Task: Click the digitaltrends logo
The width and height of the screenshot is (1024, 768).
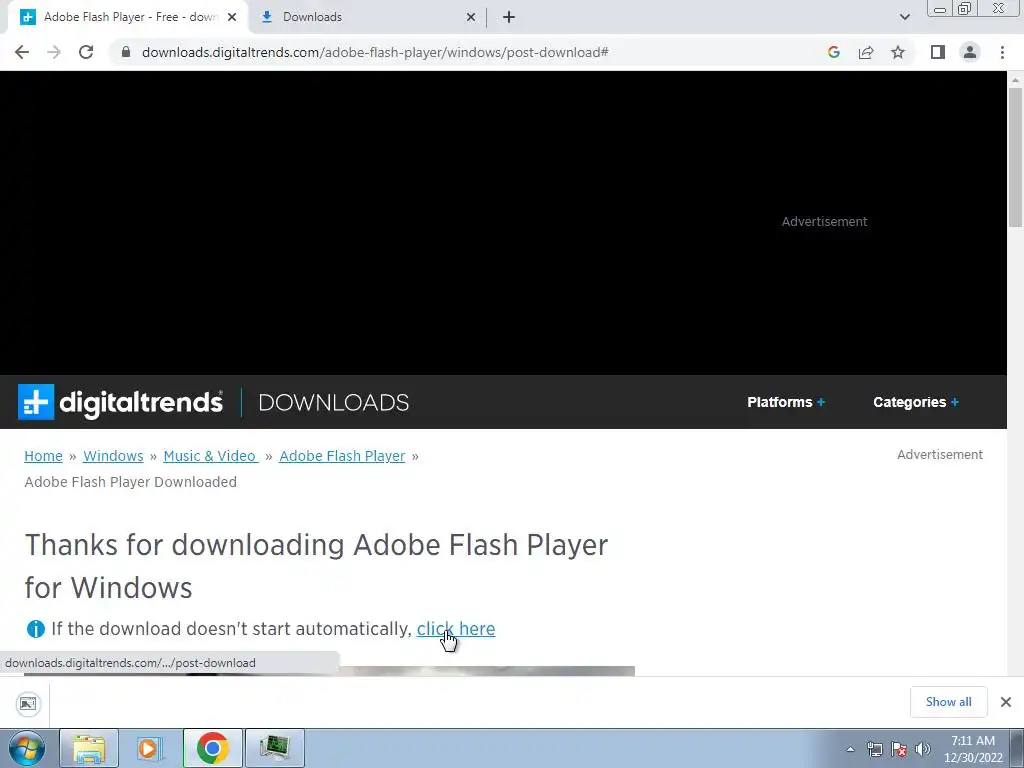Action: point(120,402)
